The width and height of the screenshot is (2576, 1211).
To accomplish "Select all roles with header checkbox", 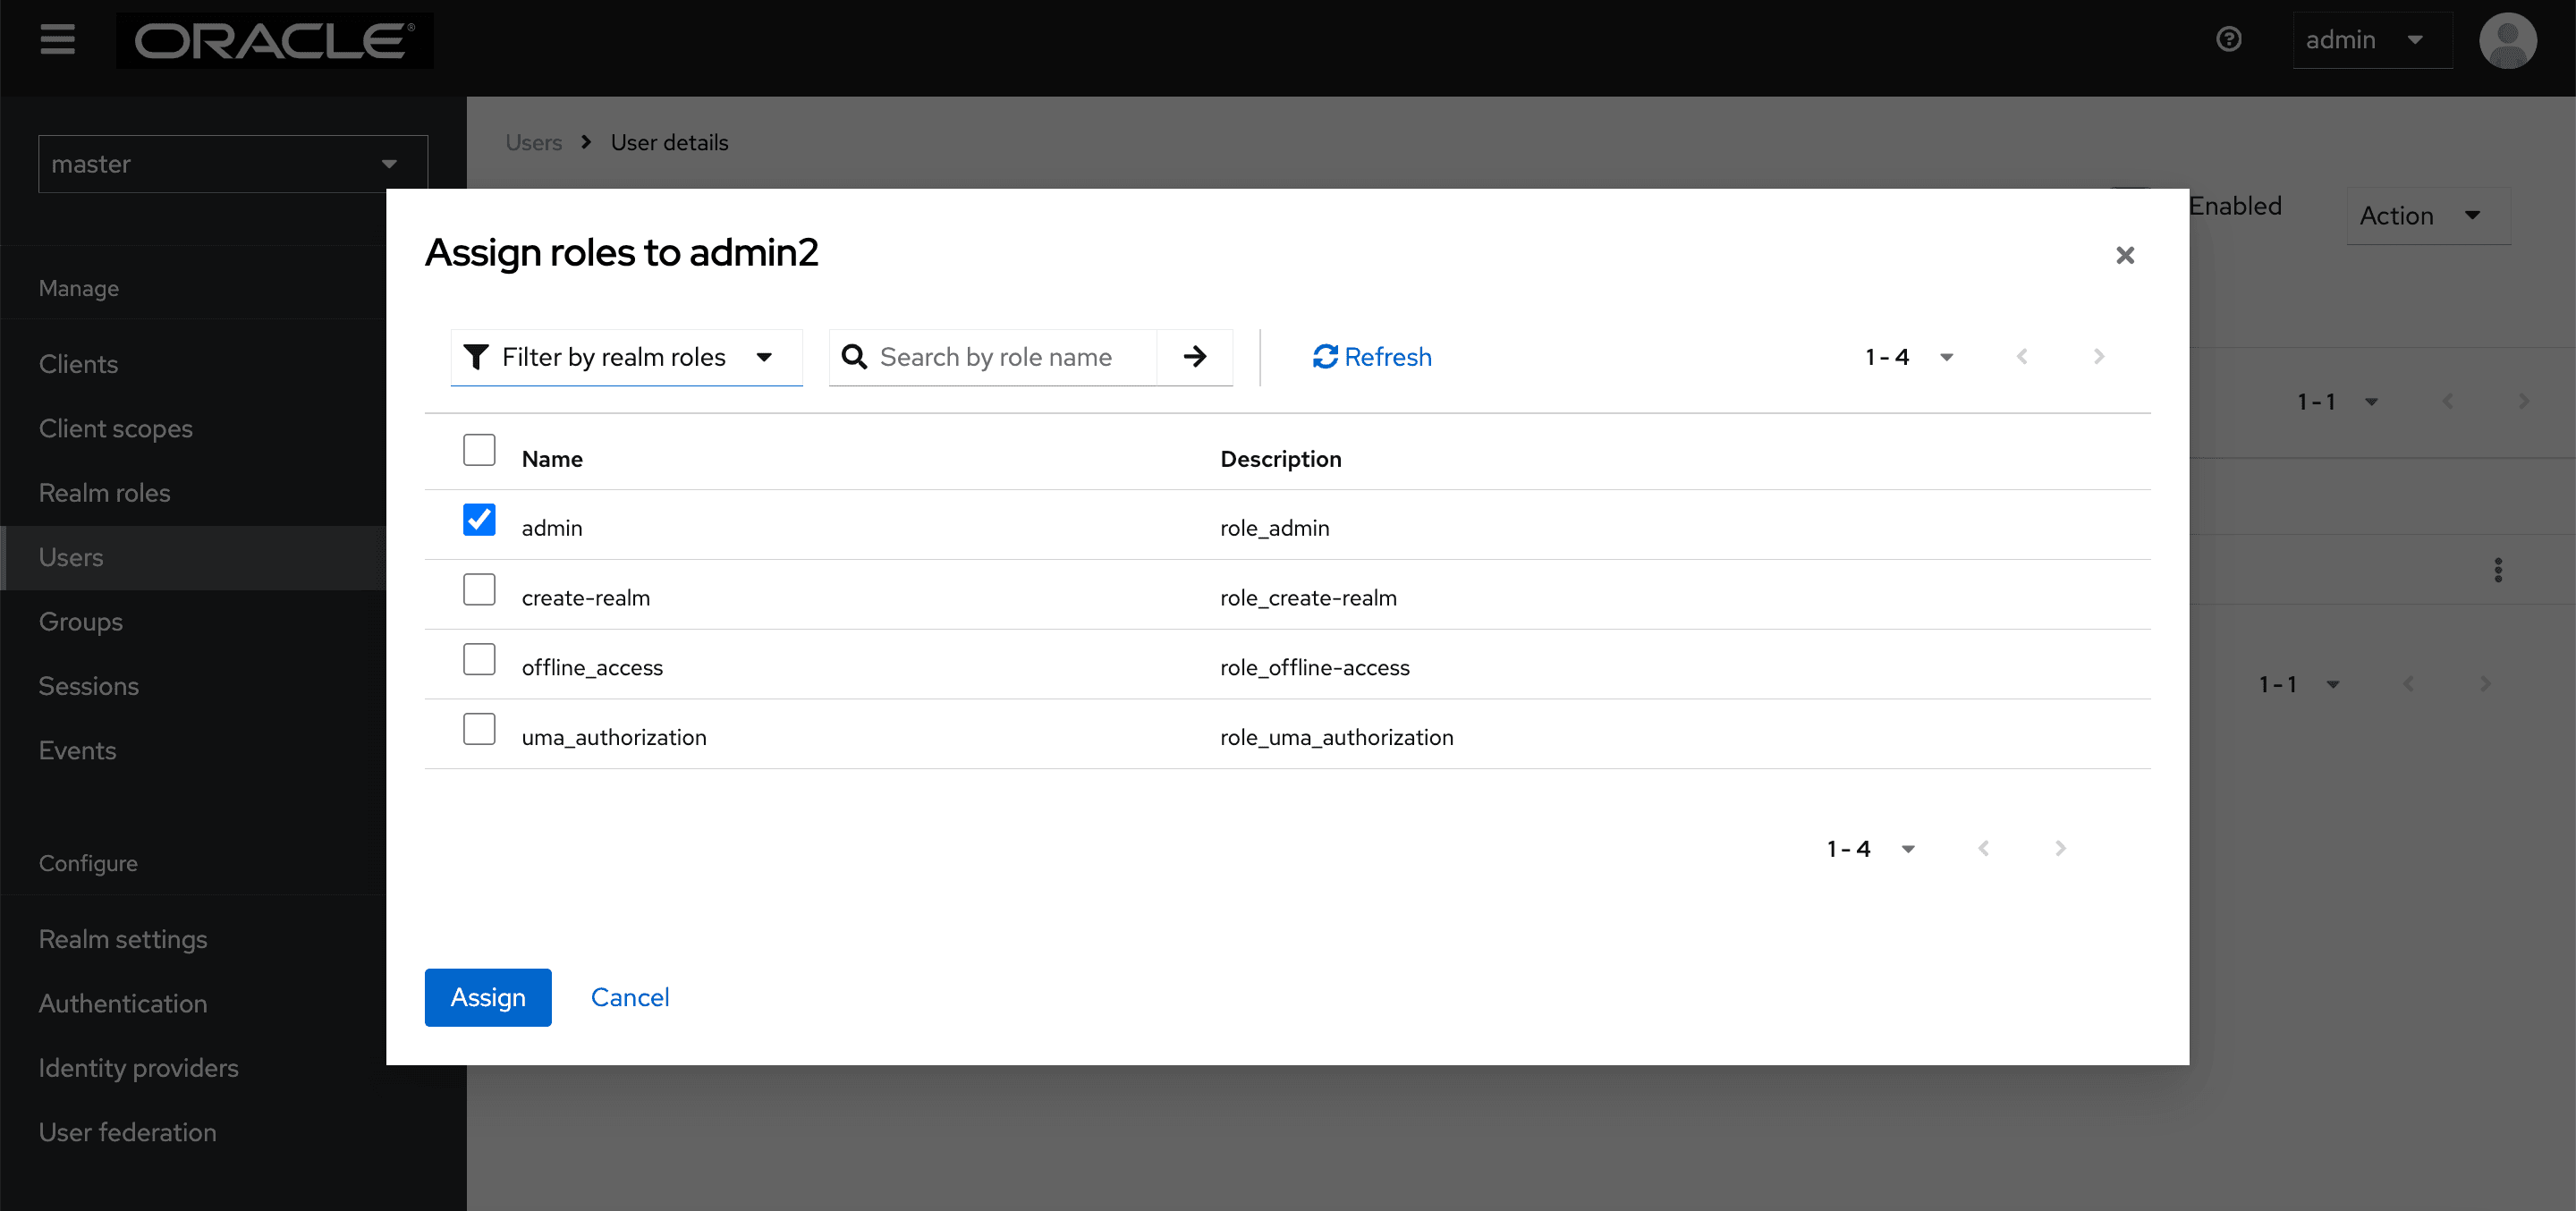I will point(479,450).
